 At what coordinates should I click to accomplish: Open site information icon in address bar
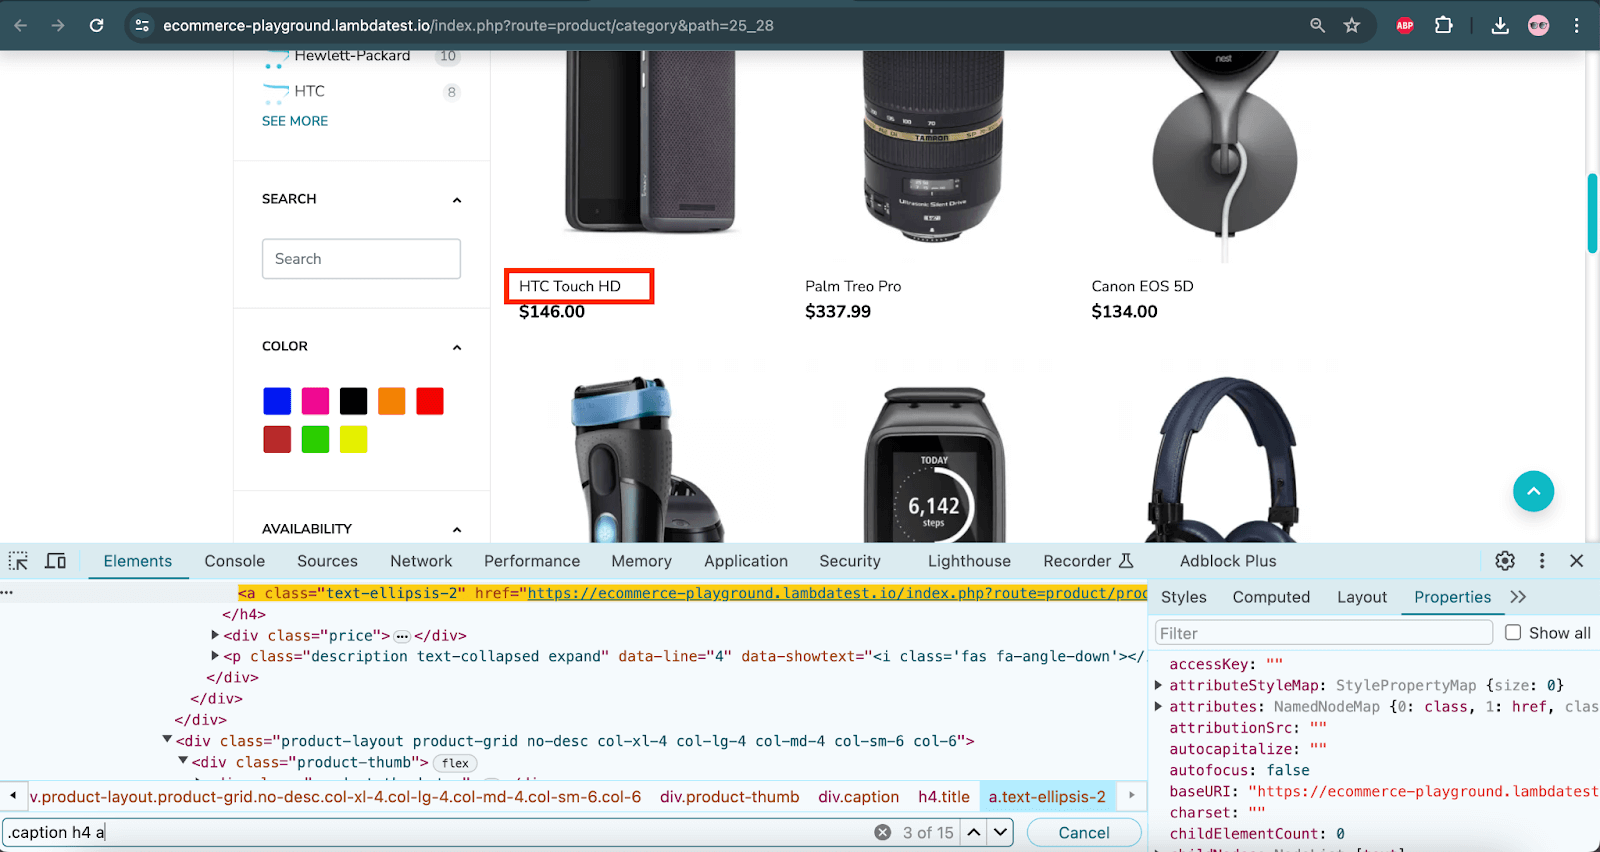tap(142, 25)
